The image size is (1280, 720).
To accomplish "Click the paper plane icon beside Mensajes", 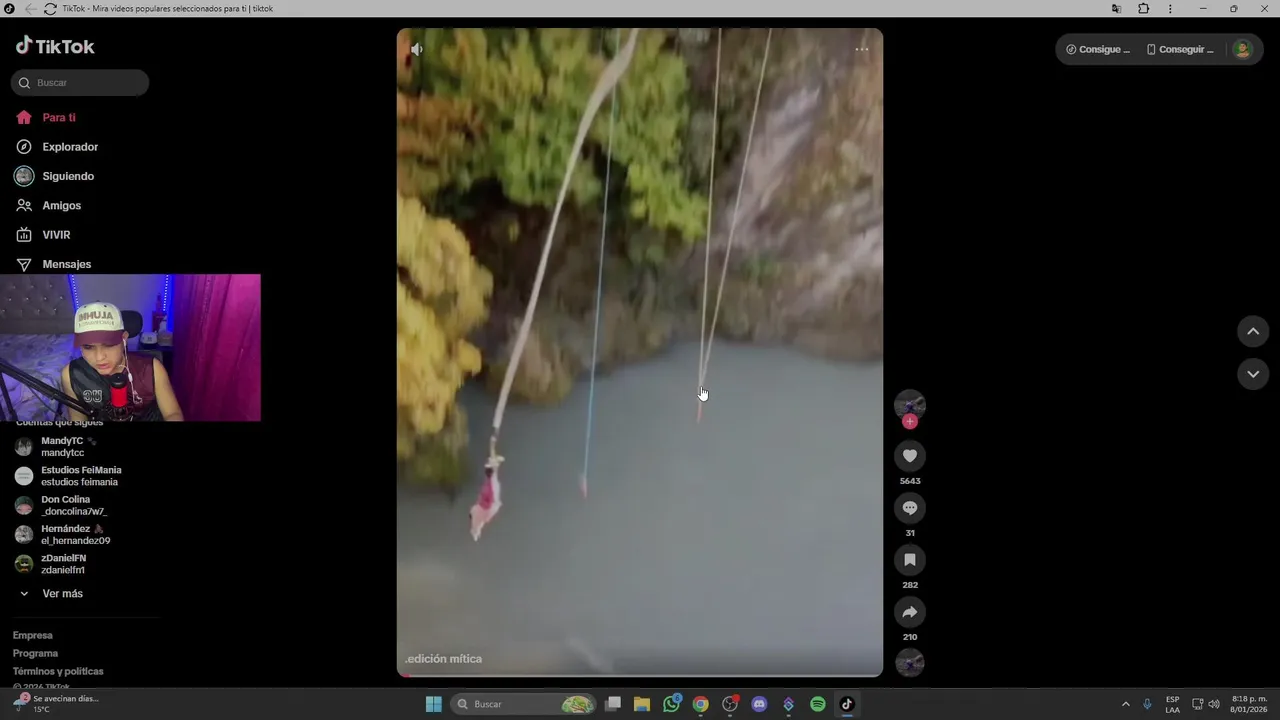I will pyautogui.click(x=24, y=264).
